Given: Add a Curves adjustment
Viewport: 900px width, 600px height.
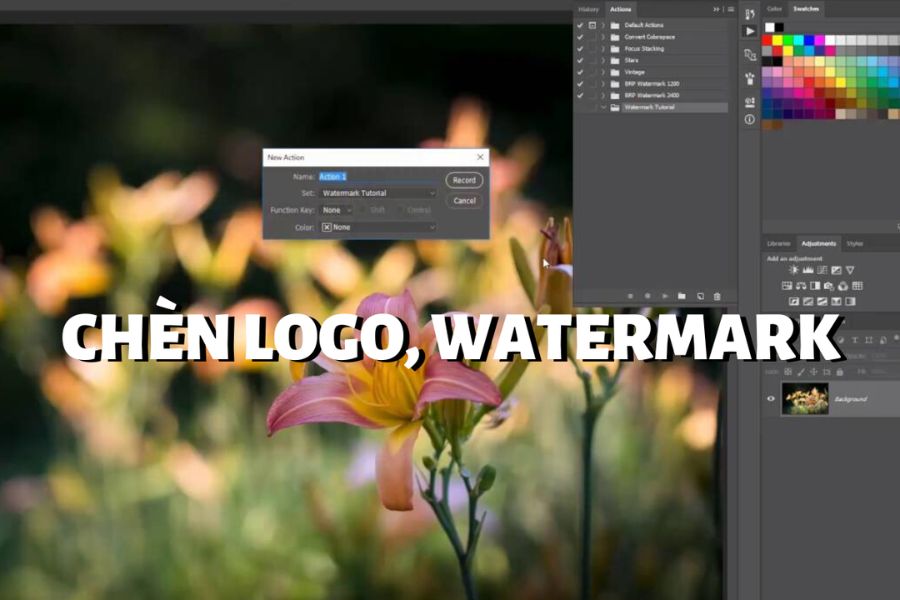Looking at the screenshot, I should pos(822,270).
